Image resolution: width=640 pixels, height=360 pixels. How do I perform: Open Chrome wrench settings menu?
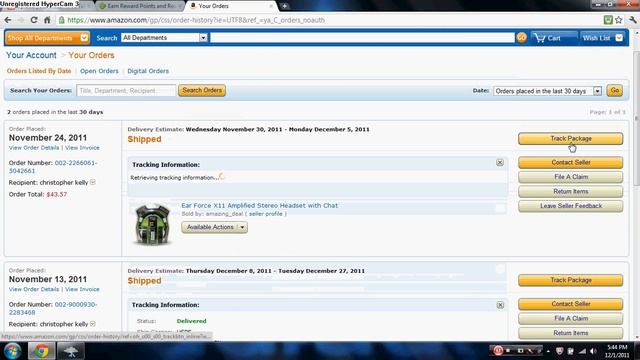pyautogui.click(x=633, y=20)
